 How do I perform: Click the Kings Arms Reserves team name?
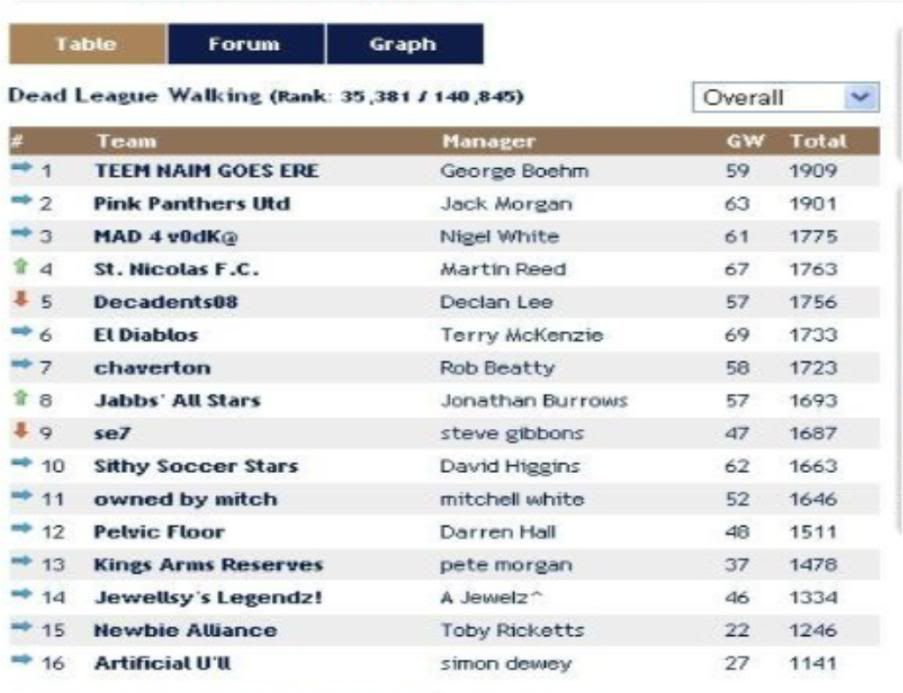[208, 566]
